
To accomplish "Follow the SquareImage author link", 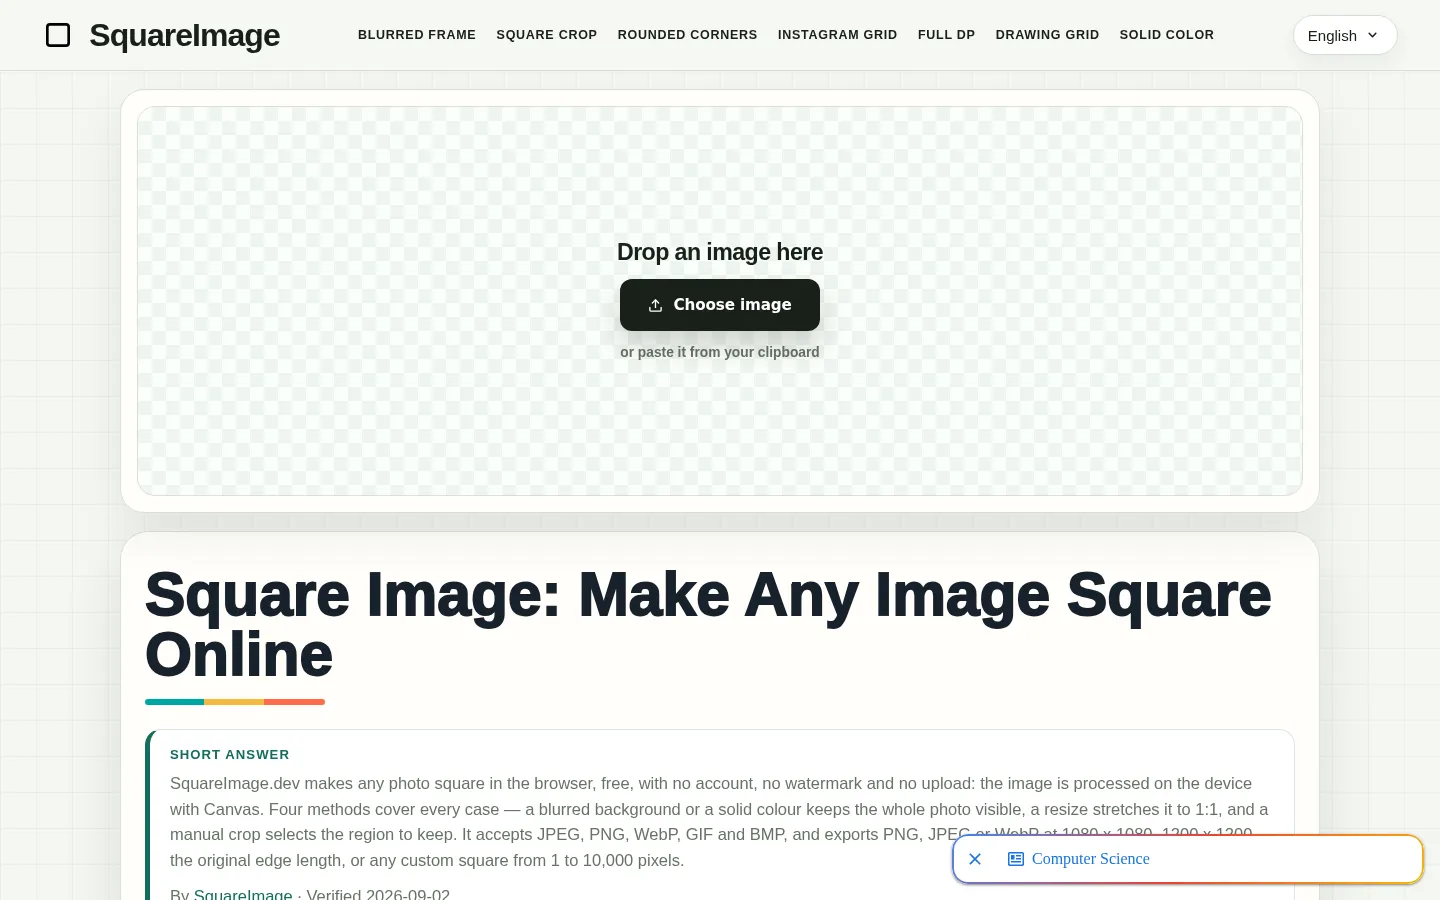I will pos(243,894).
